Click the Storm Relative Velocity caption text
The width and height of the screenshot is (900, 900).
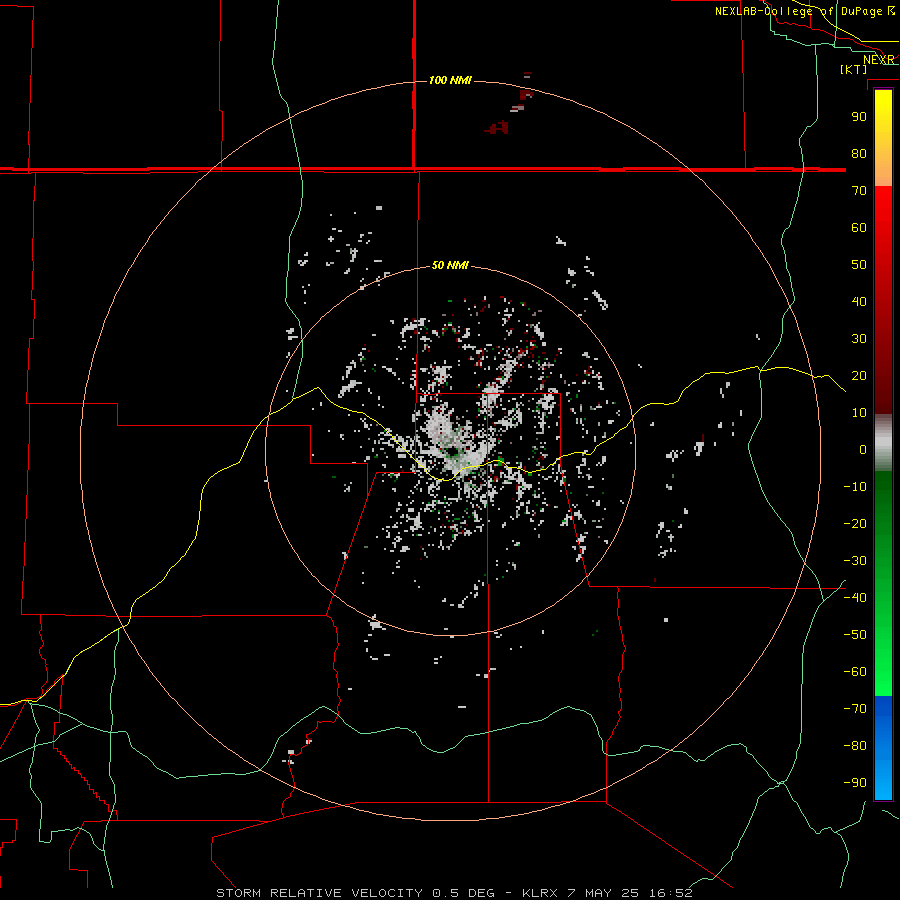click(x=454, y=893)
